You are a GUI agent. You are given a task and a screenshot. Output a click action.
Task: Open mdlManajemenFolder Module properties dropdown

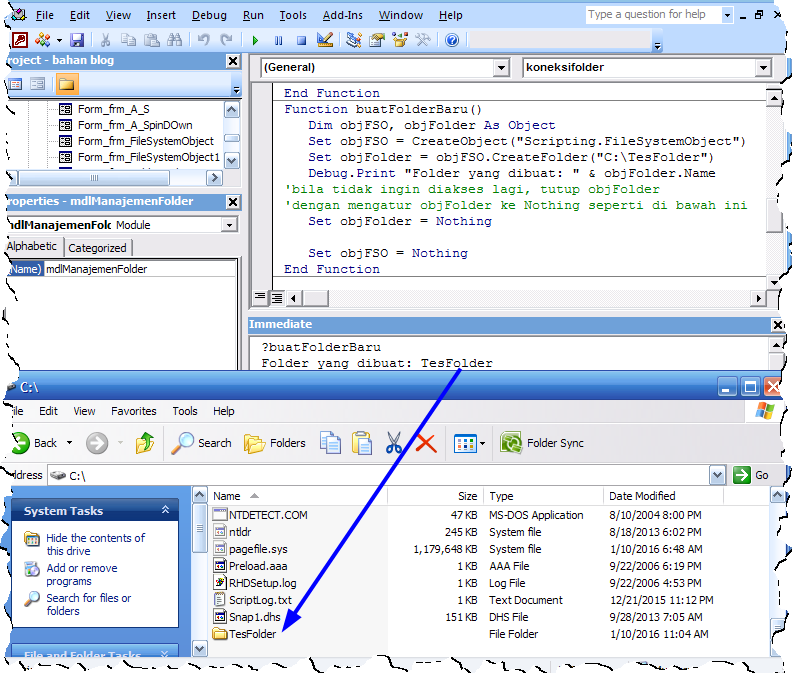tap(229, 225)
